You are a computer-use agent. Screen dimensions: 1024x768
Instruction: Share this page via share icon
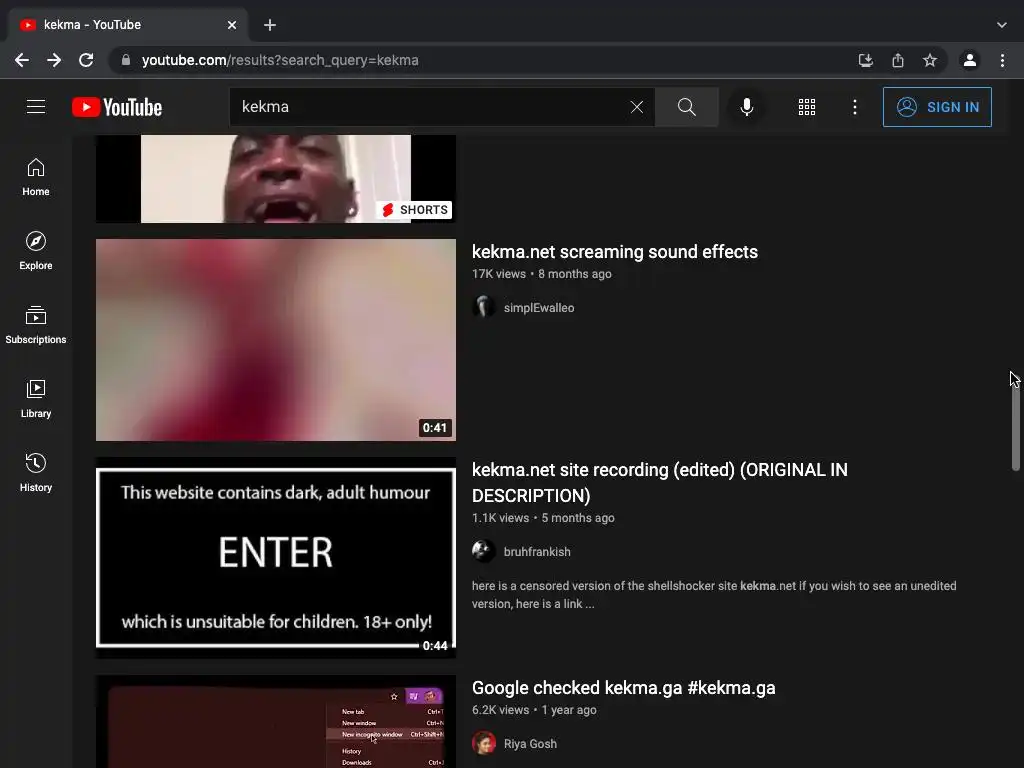[898, 60]
